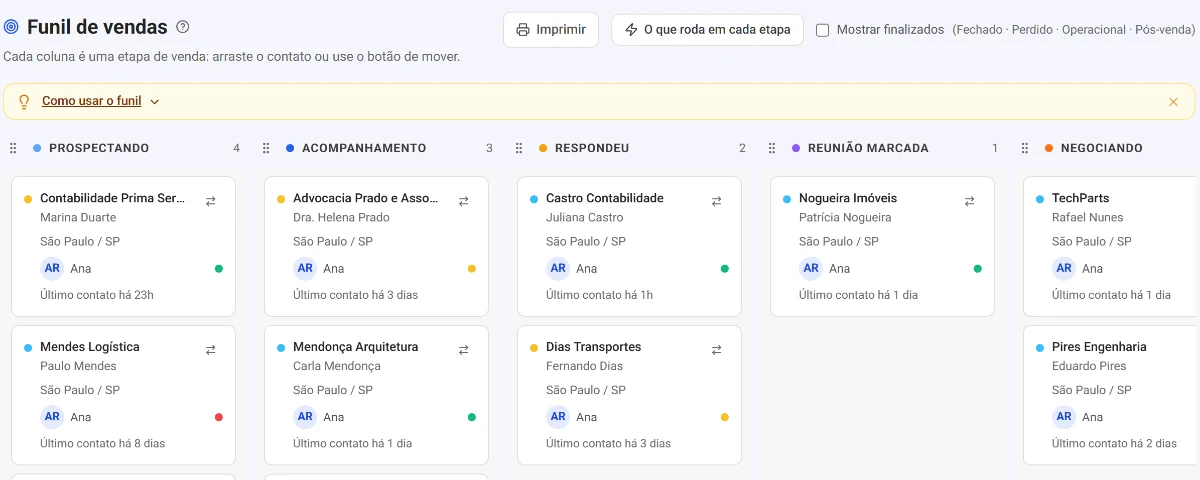Click contact name Juliana Castro
Viewport: 1200px width, 480px height.
tap(585, 217)
